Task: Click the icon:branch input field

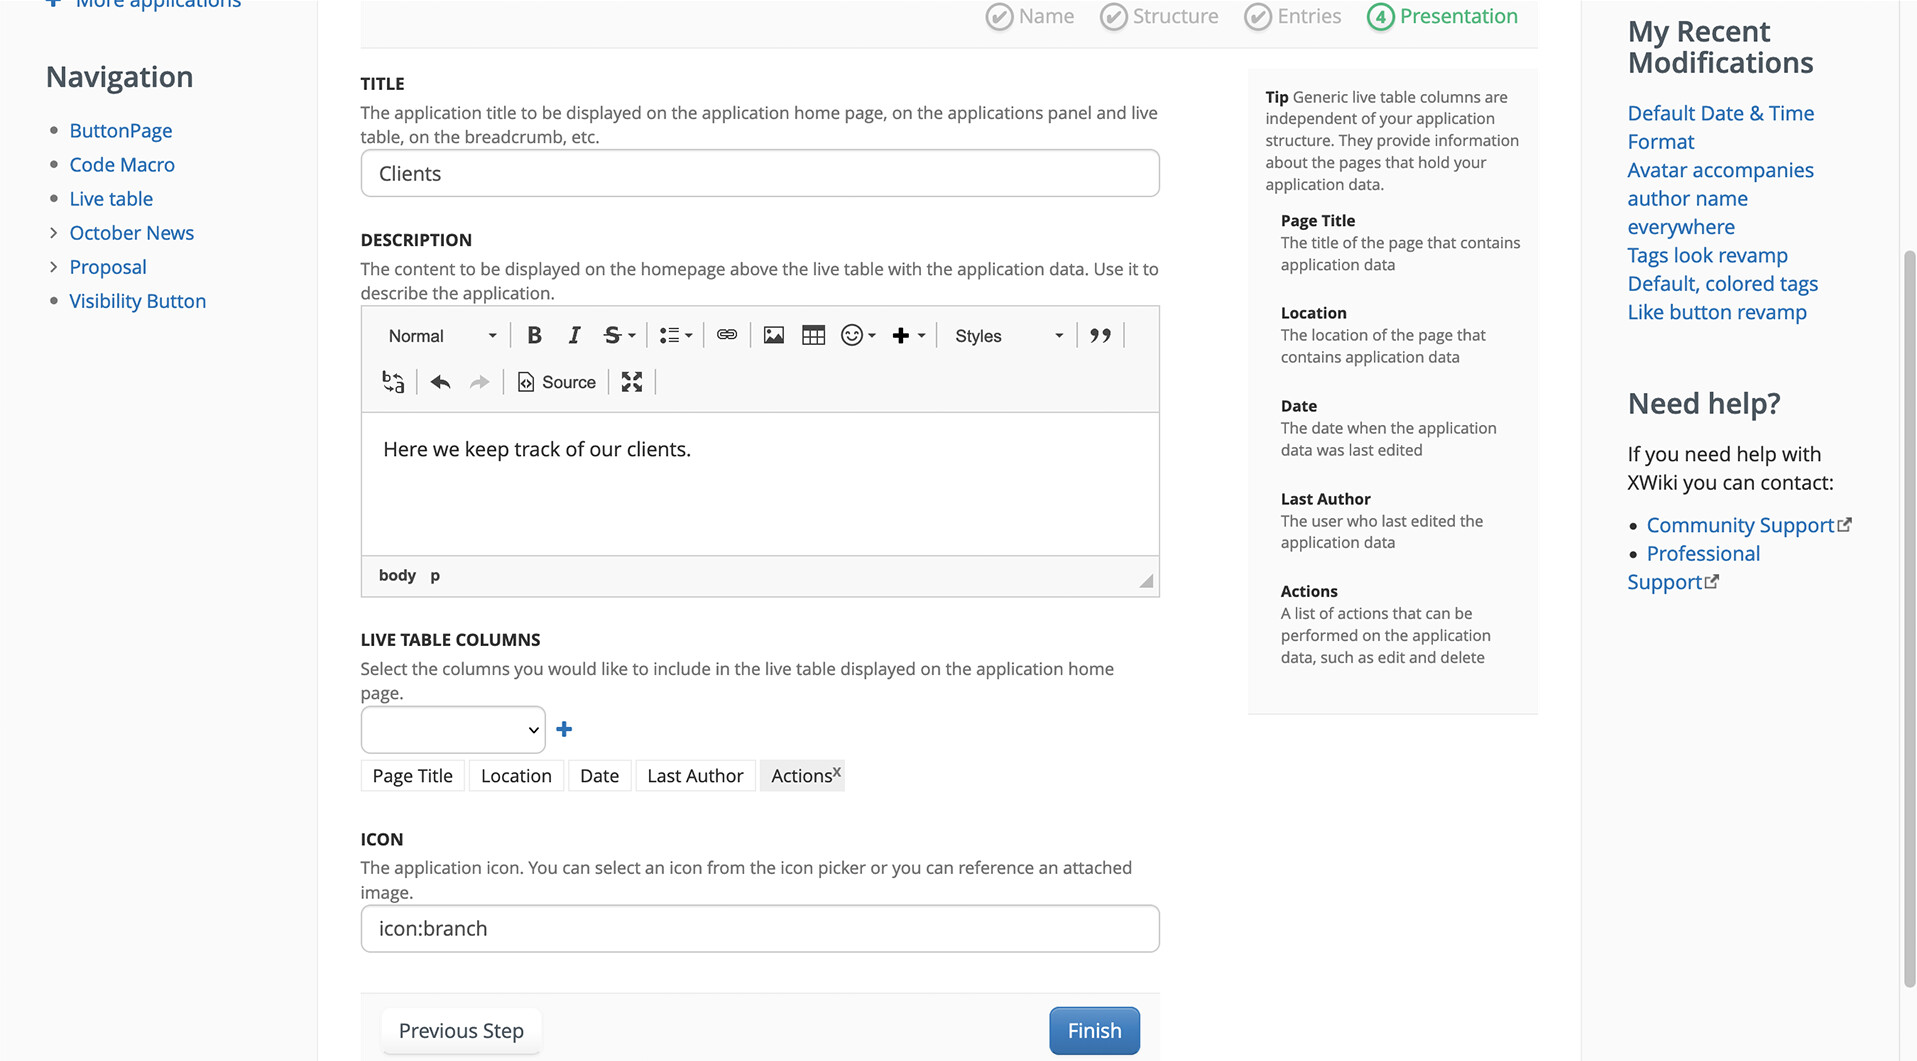Action: click(760, 928)
